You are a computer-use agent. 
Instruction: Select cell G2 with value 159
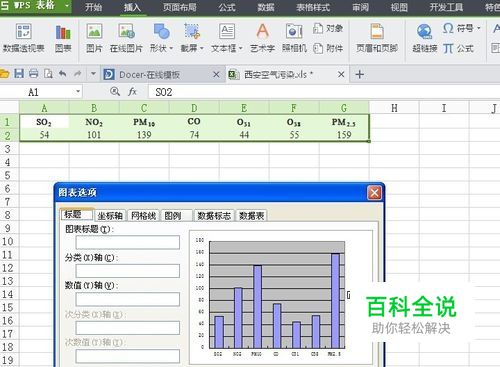pos(344,135)
